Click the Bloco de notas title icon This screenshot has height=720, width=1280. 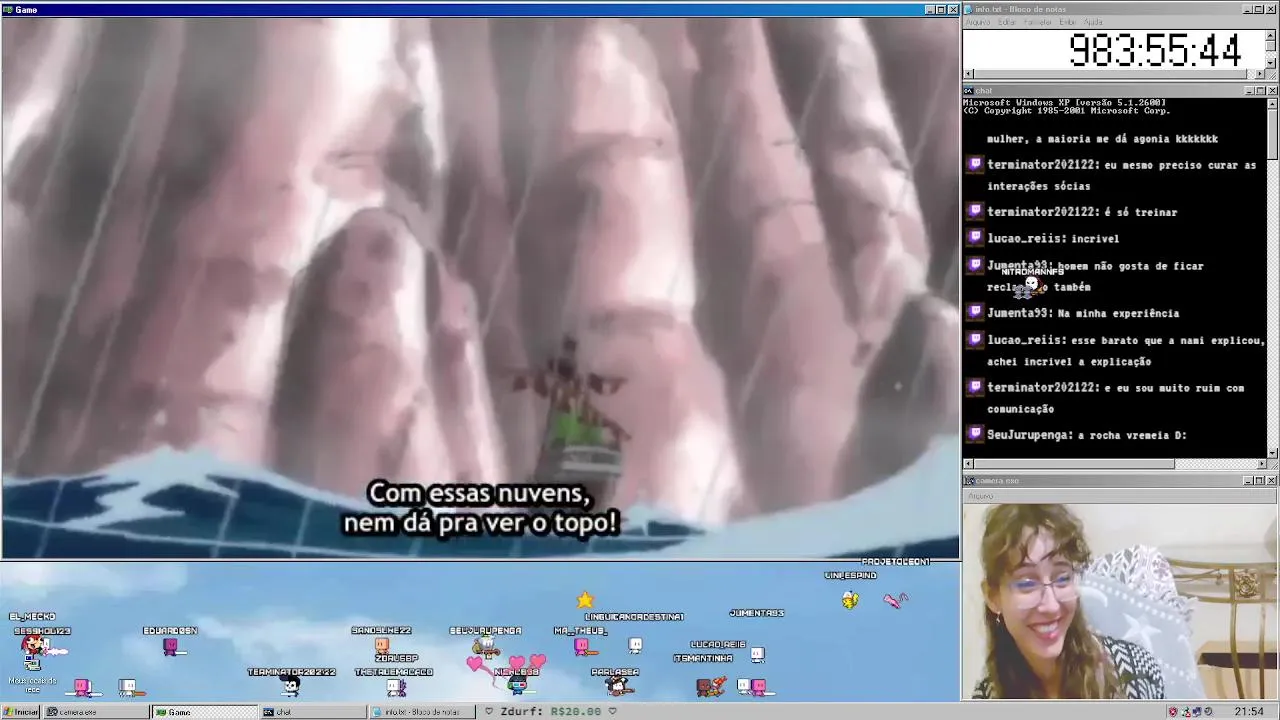pyautogui.click(x=969, y=9)
